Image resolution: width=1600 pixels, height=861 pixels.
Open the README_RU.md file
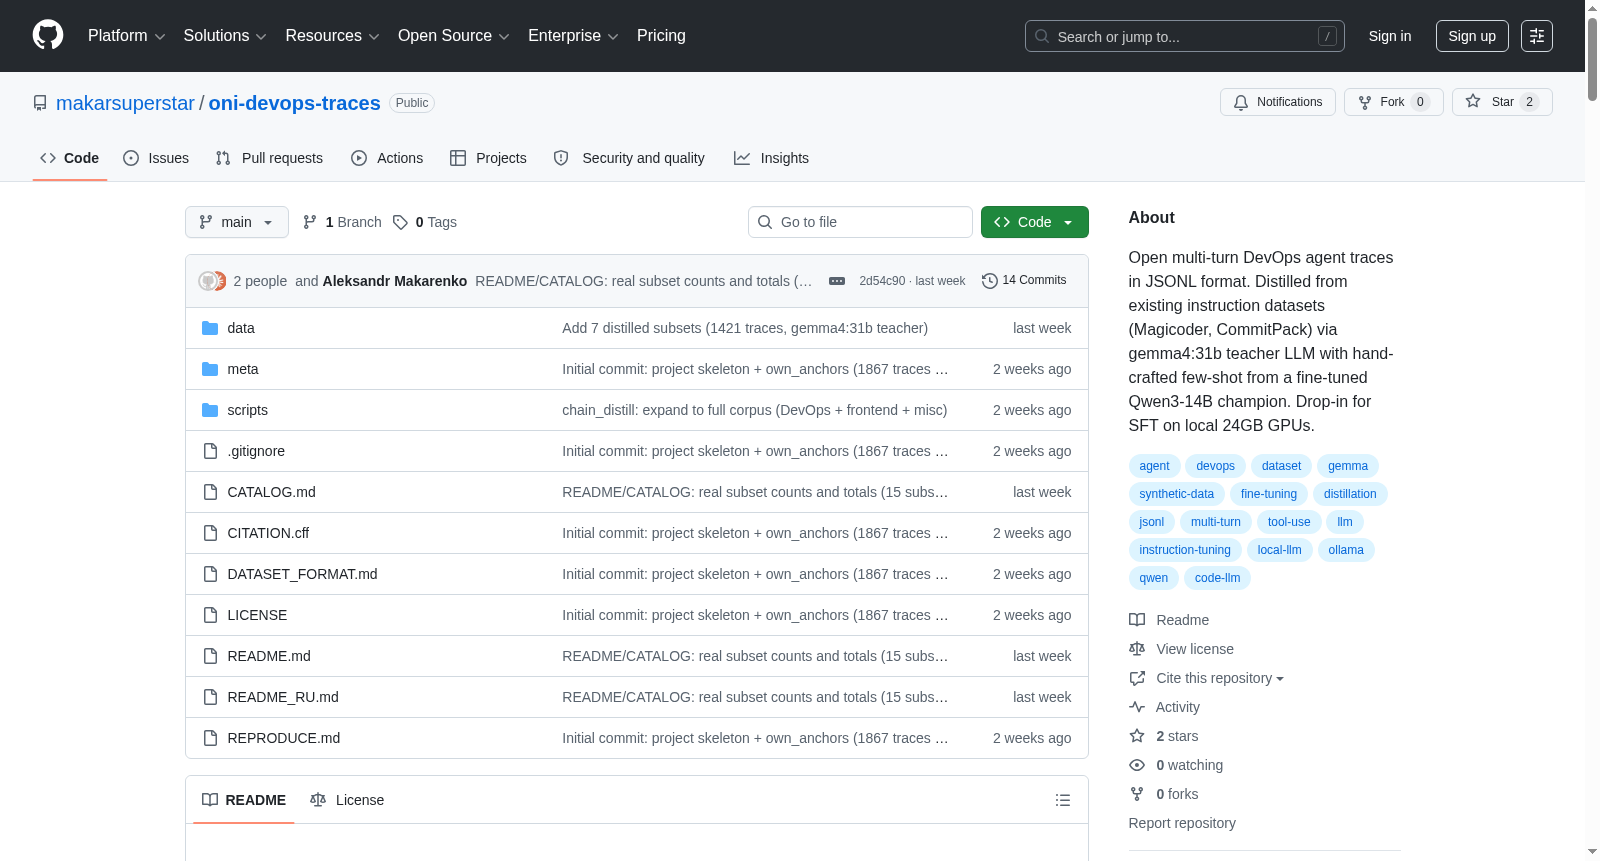pos(283,697)
